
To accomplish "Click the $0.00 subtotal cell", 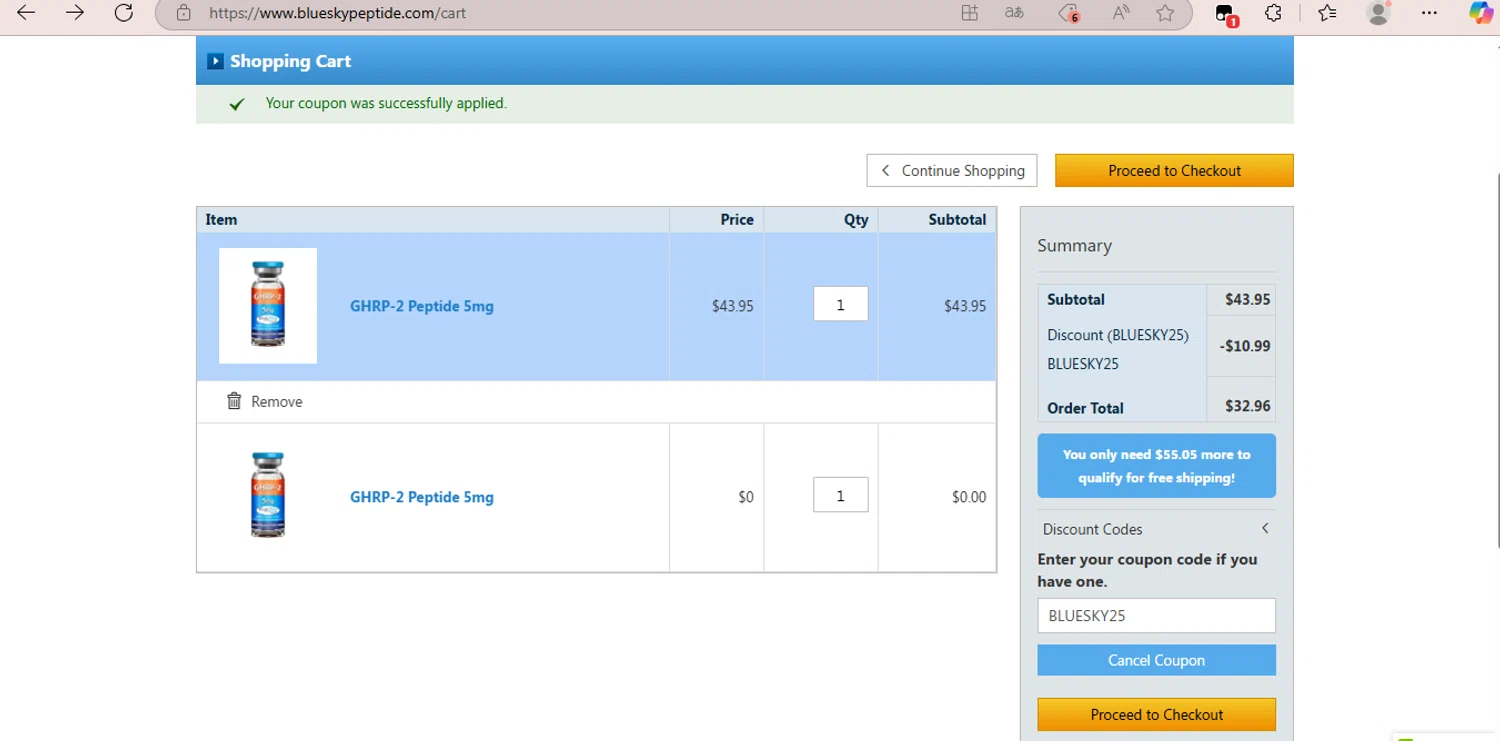I will (968, 497).
